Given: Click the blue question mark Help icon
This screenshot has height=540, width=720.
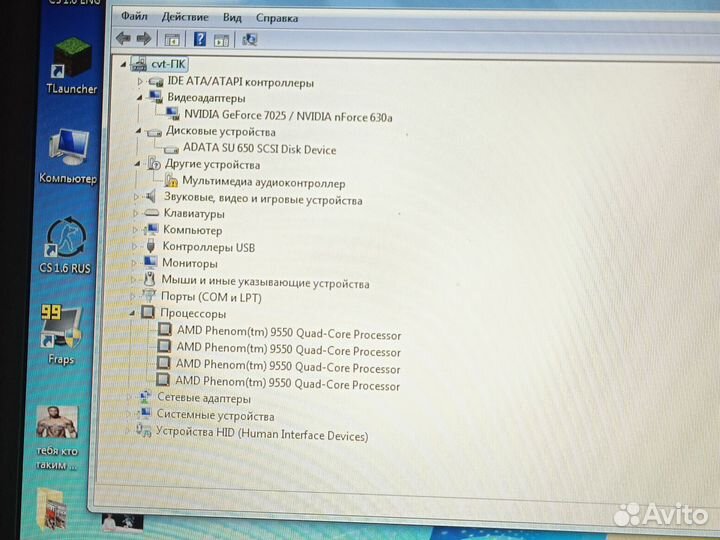Looking at the screenshot, I should click(x=200, y=39).
